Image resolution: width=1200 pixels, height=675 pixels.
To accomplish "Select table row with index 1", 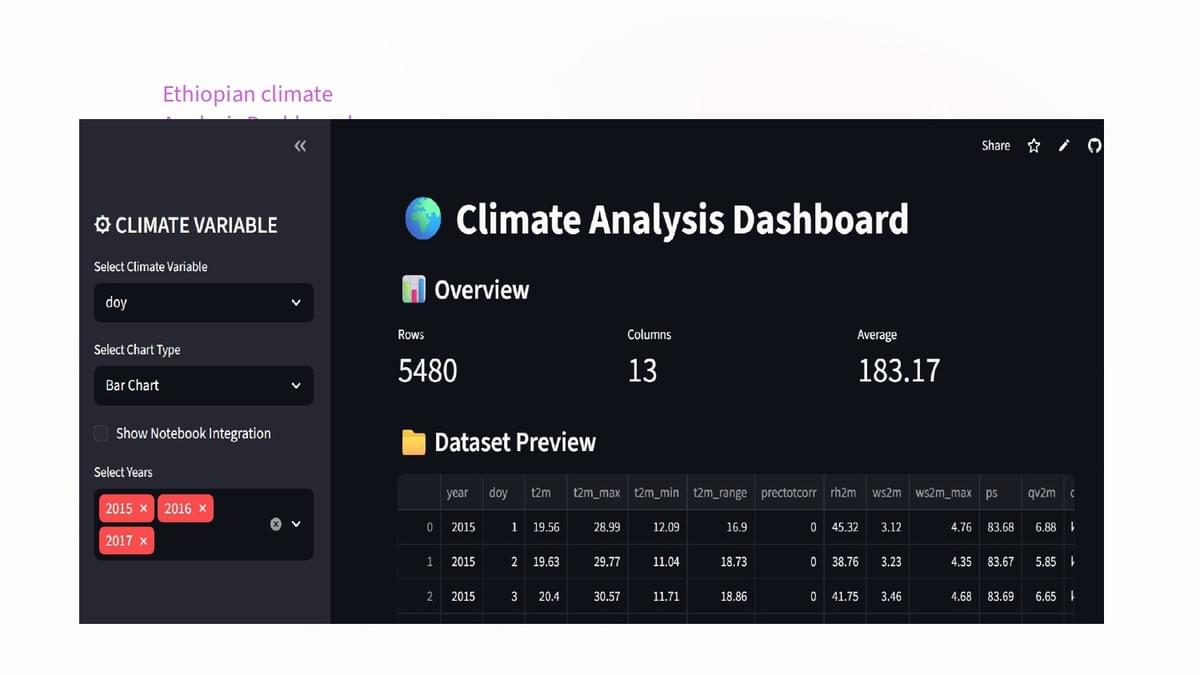I will coord(735,562).
